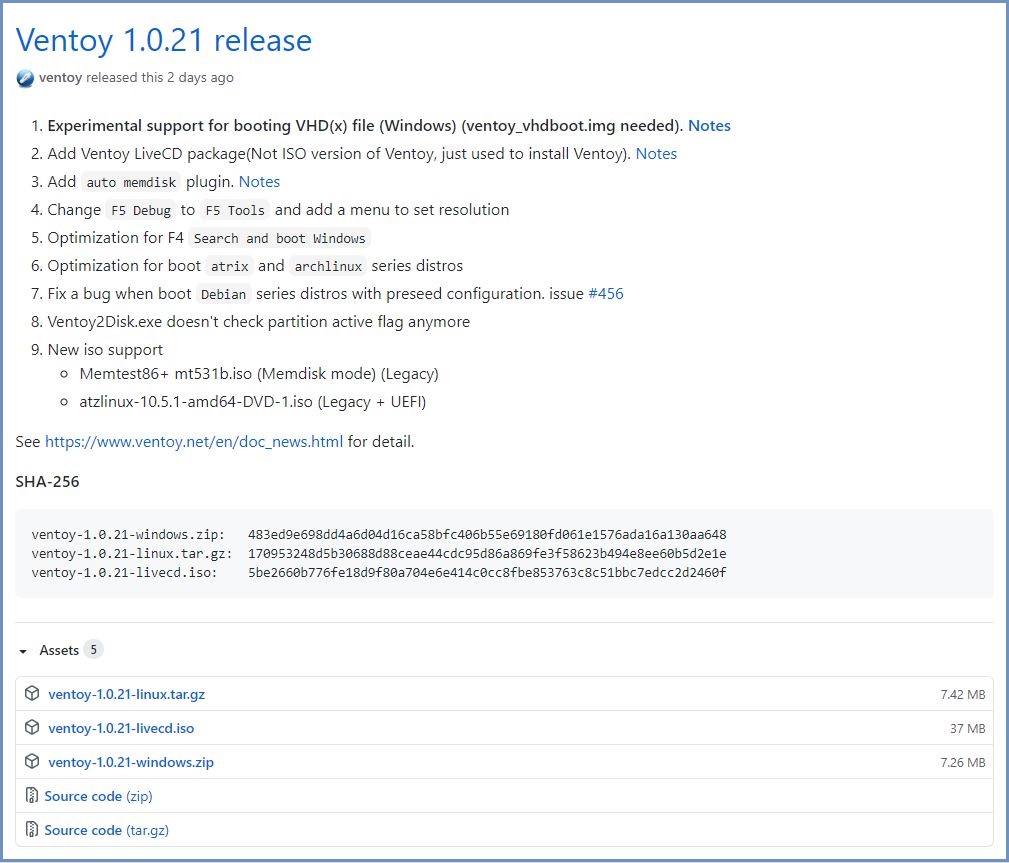
Task: Visit the ventoy.net doc_news.html link
Action: tap(194, 442)
